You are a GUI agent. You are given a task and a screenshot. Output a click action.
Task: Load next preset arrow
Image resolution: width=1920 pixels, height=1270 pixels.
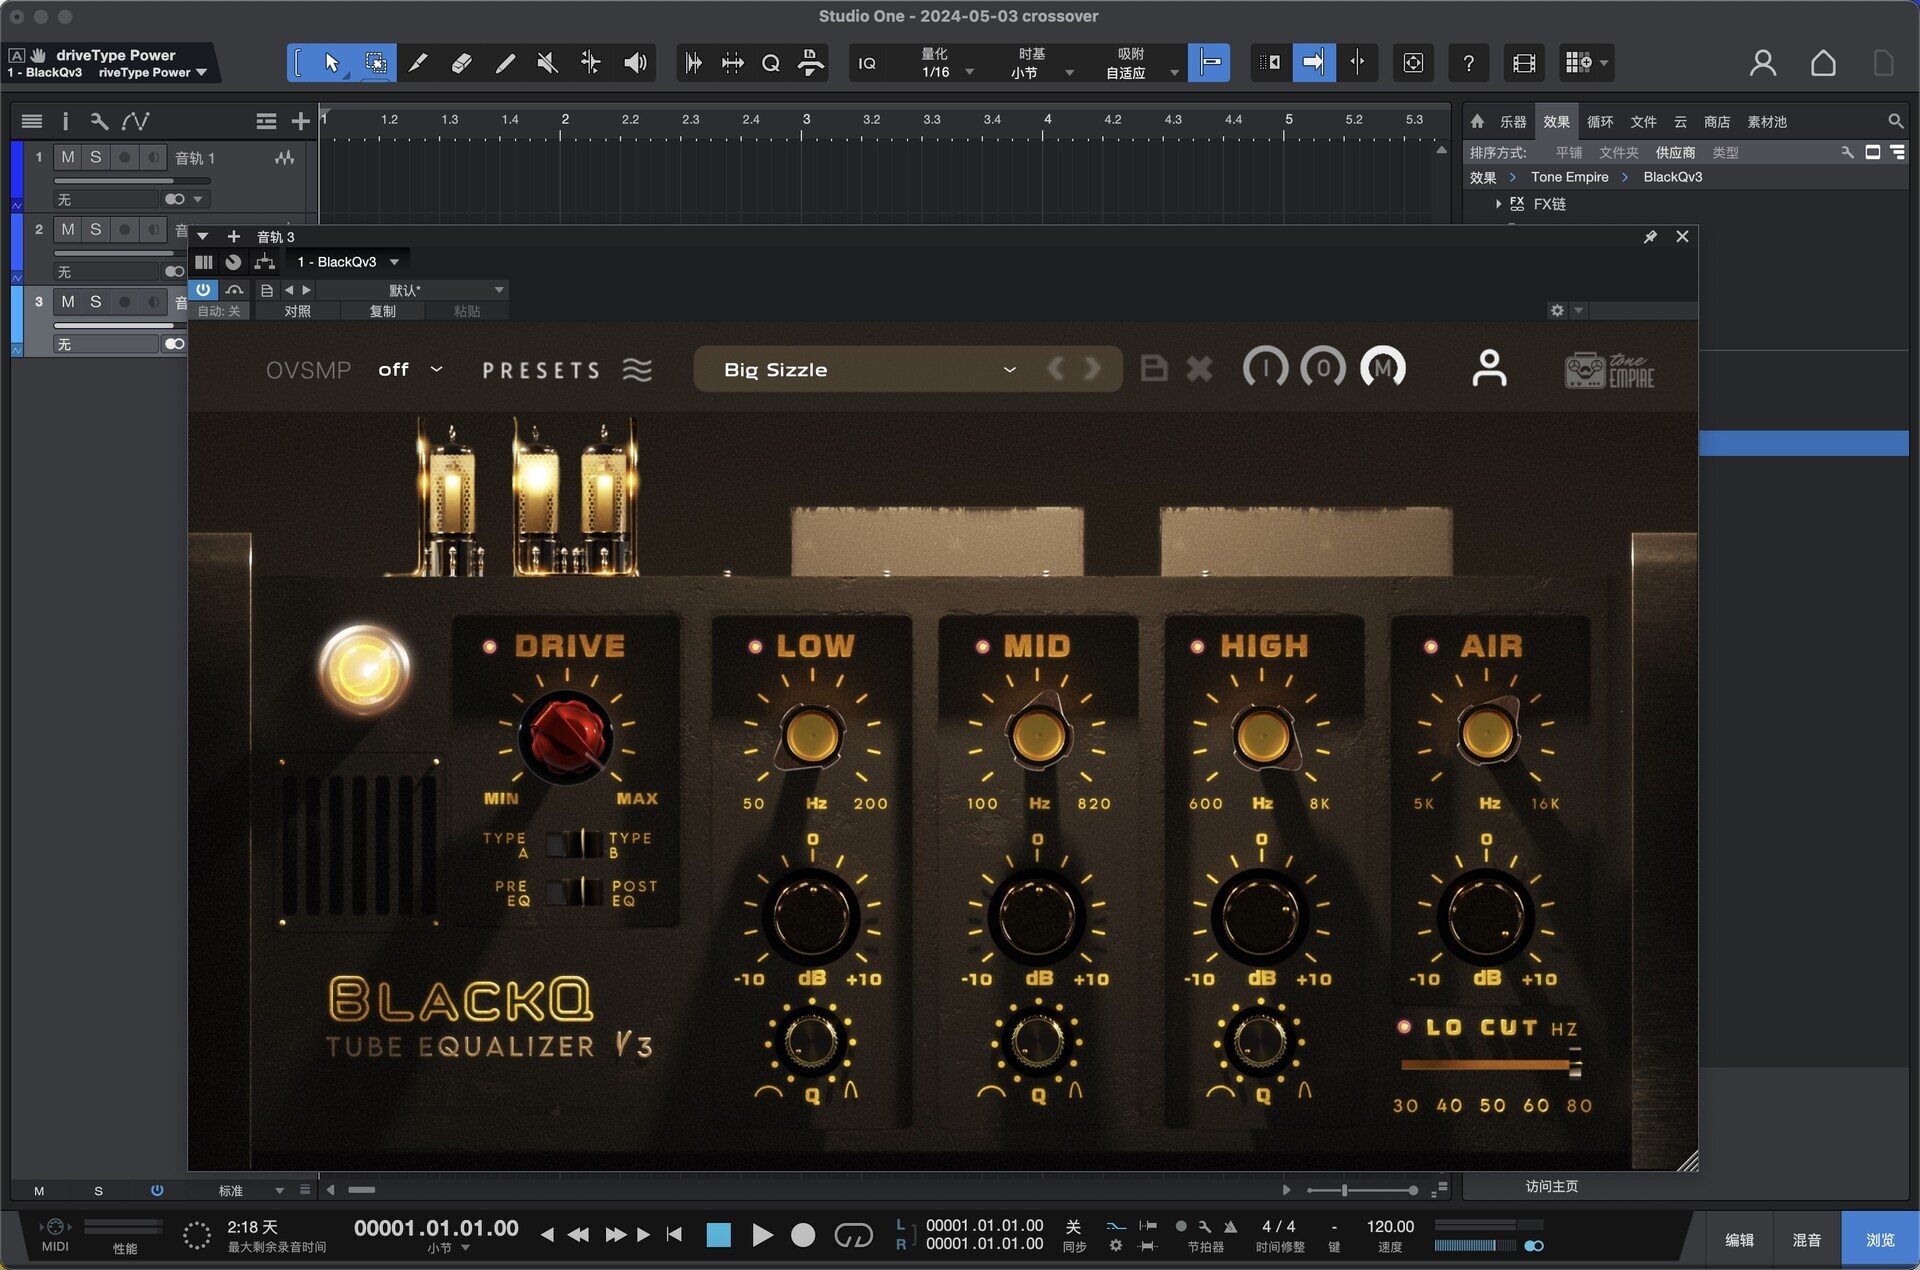tap(1093, 369)
